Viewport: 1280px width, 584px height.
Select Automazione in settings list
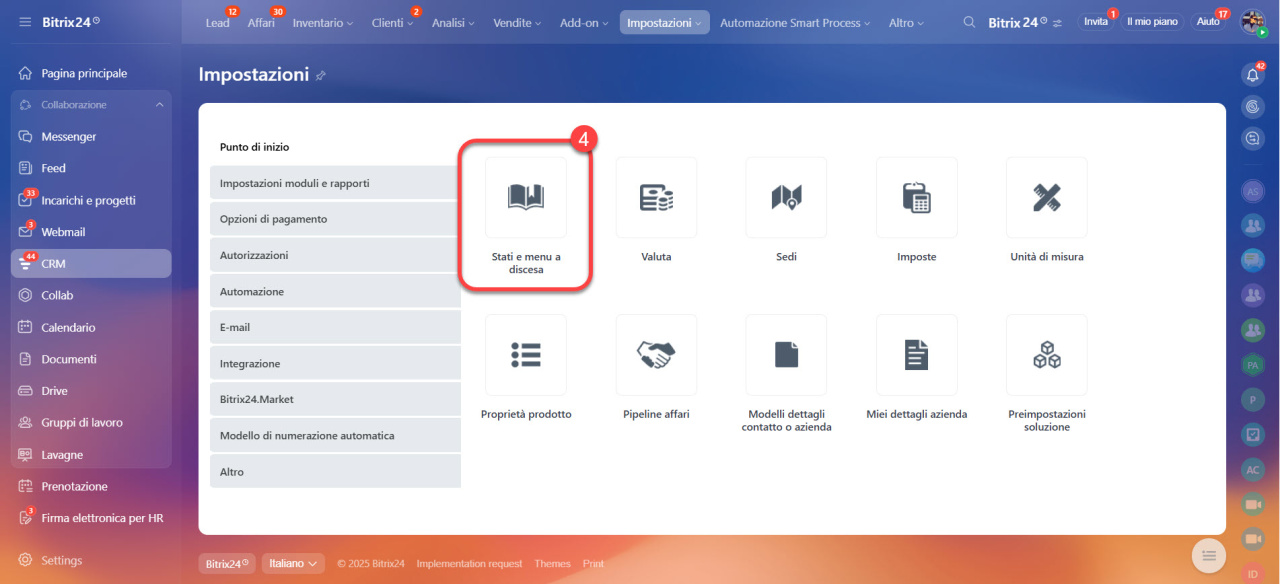click(335, 291)
